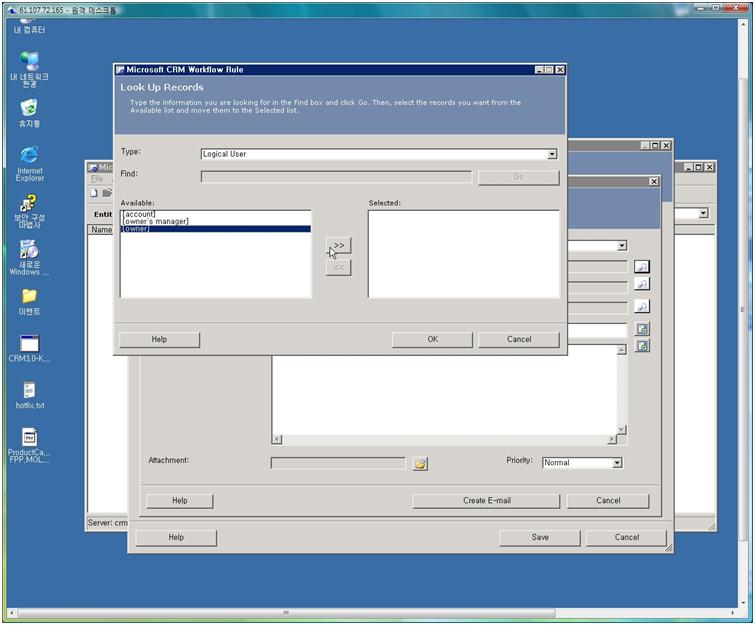Click message body scroll right arrow
The image size is (755, 625).
pyautogui.click(x=612, y=439)
